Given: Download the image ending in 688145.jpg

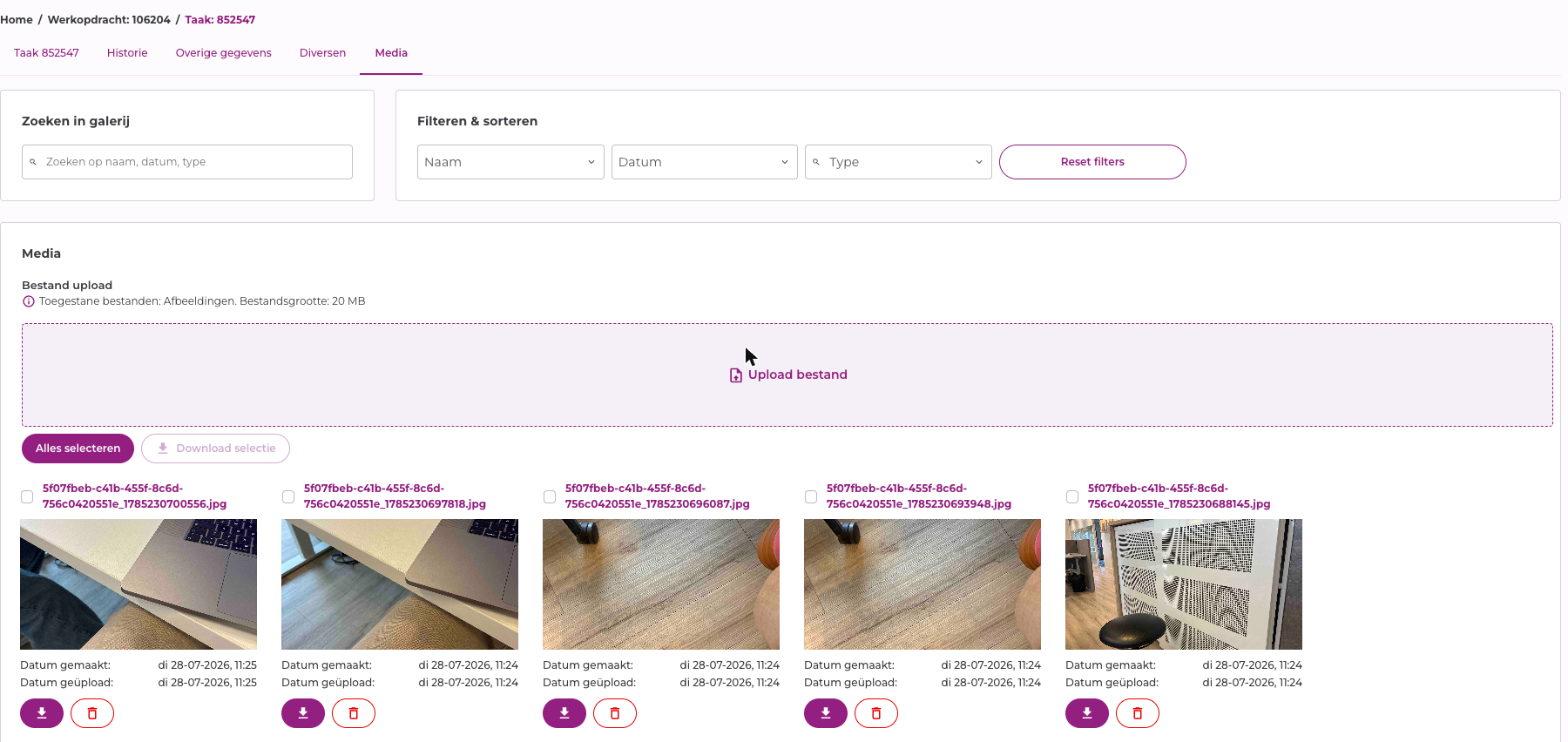Looking at the screenshot, I should tap(1087, 713).
